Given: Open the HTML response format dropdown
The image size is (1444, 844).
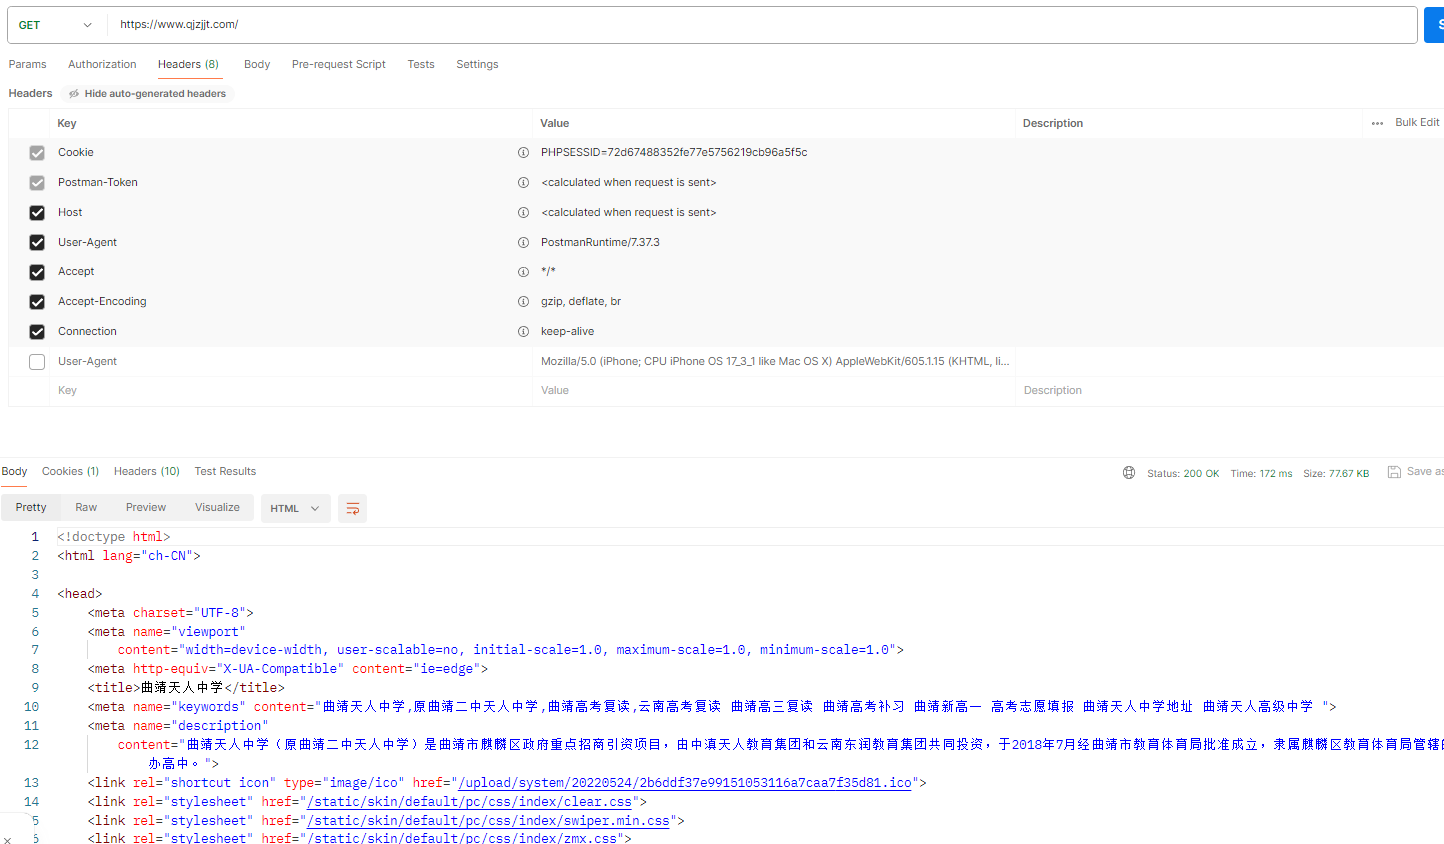Looking at the screenshot, I should click(x=294, y=509).
